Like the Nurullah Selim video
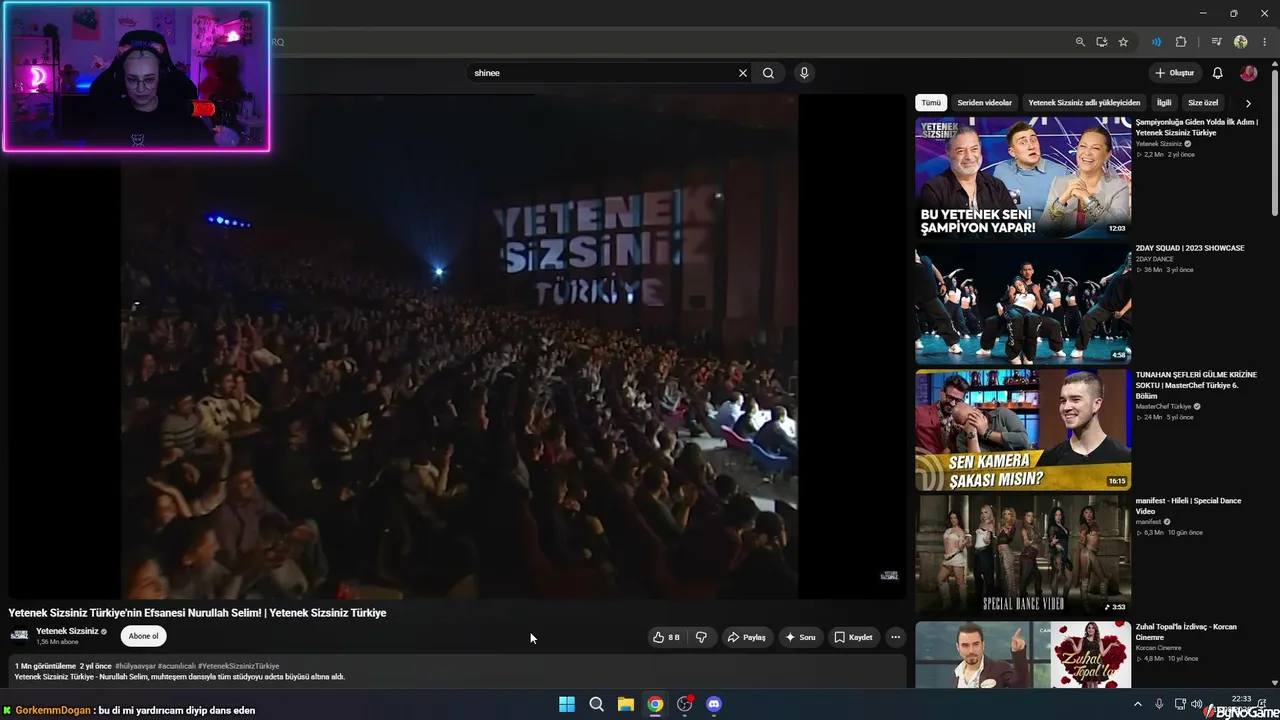1280x720 pixels. coord(666,637)
